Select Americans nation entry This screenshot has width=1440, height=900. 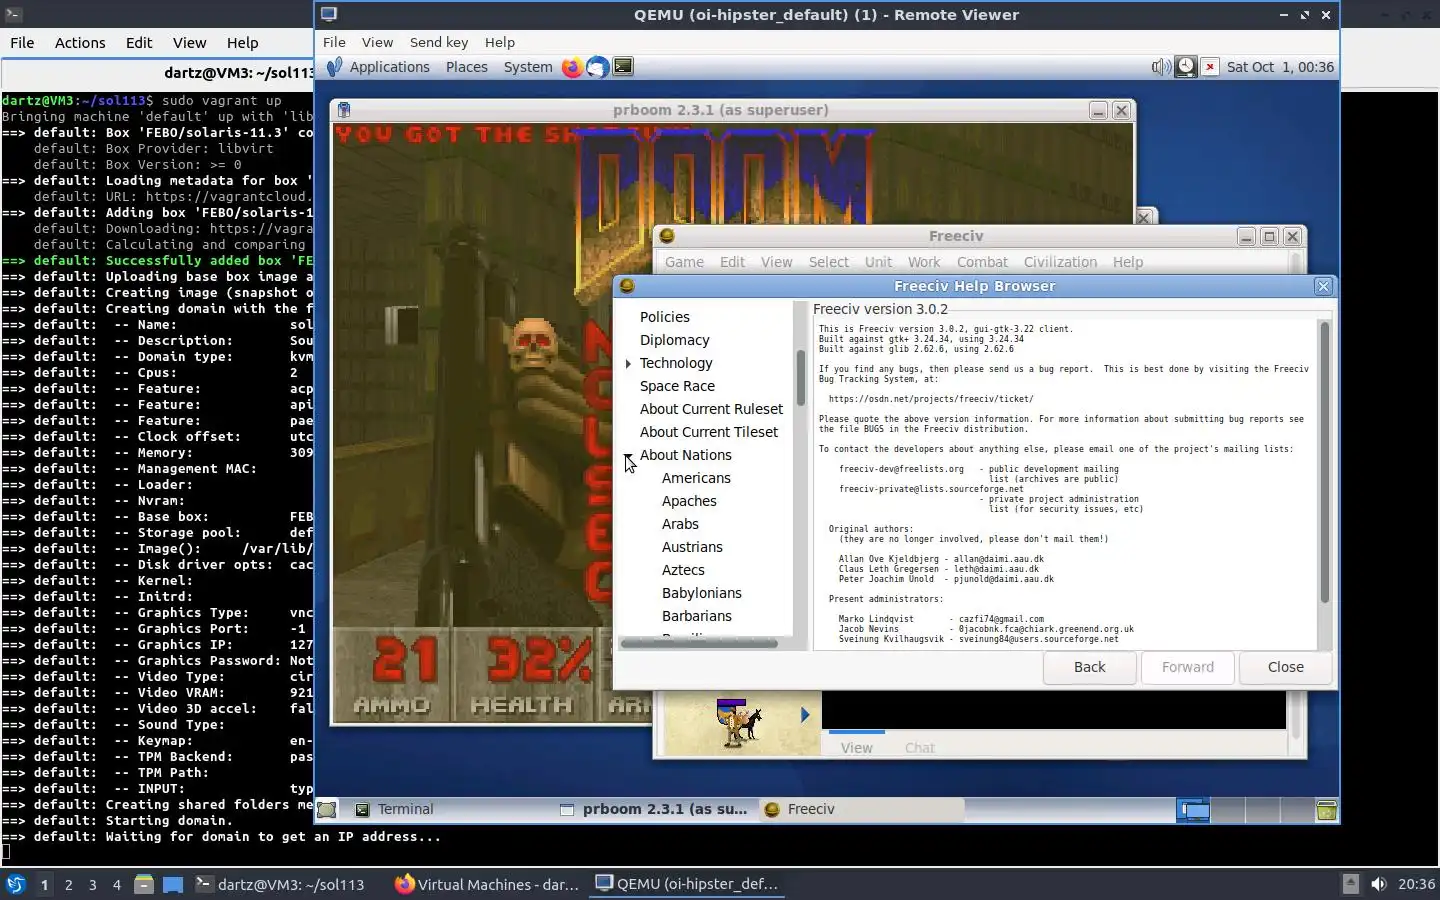[x=696, y=478]
